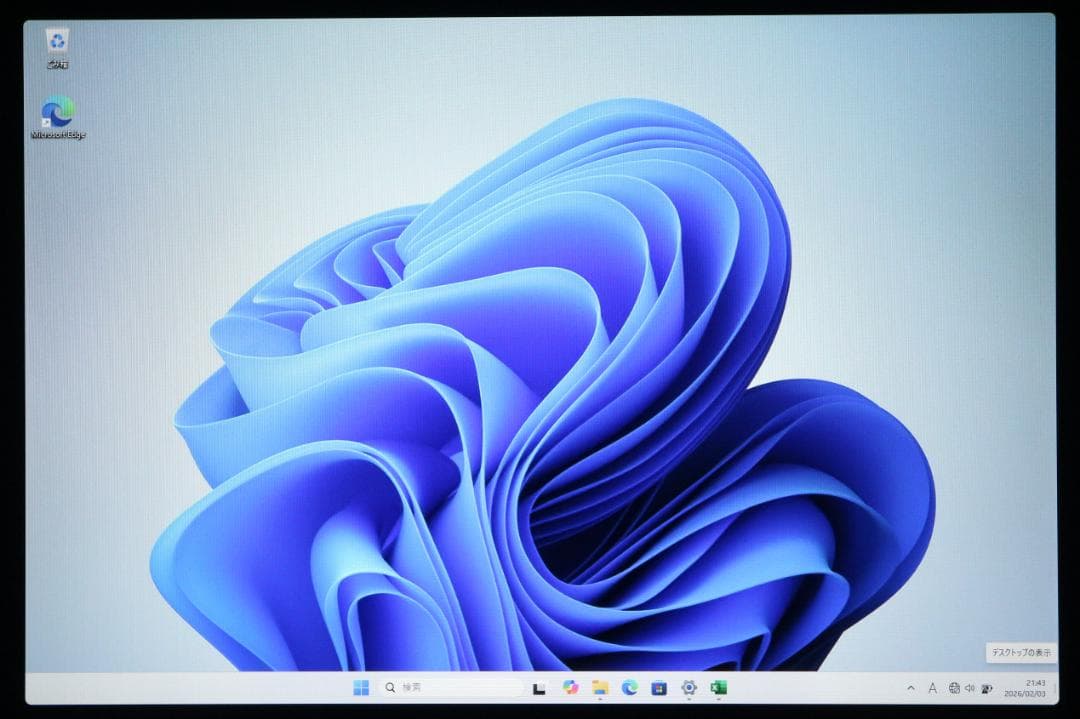Screen dimensions: 1080x719
Task: Launch Copilot from the taskbar
Action: coord(570,688)
